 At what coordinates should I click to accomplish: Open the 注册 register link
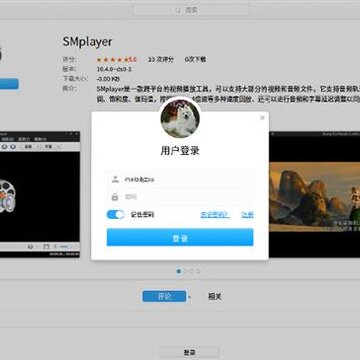click(x=247, y=215)
